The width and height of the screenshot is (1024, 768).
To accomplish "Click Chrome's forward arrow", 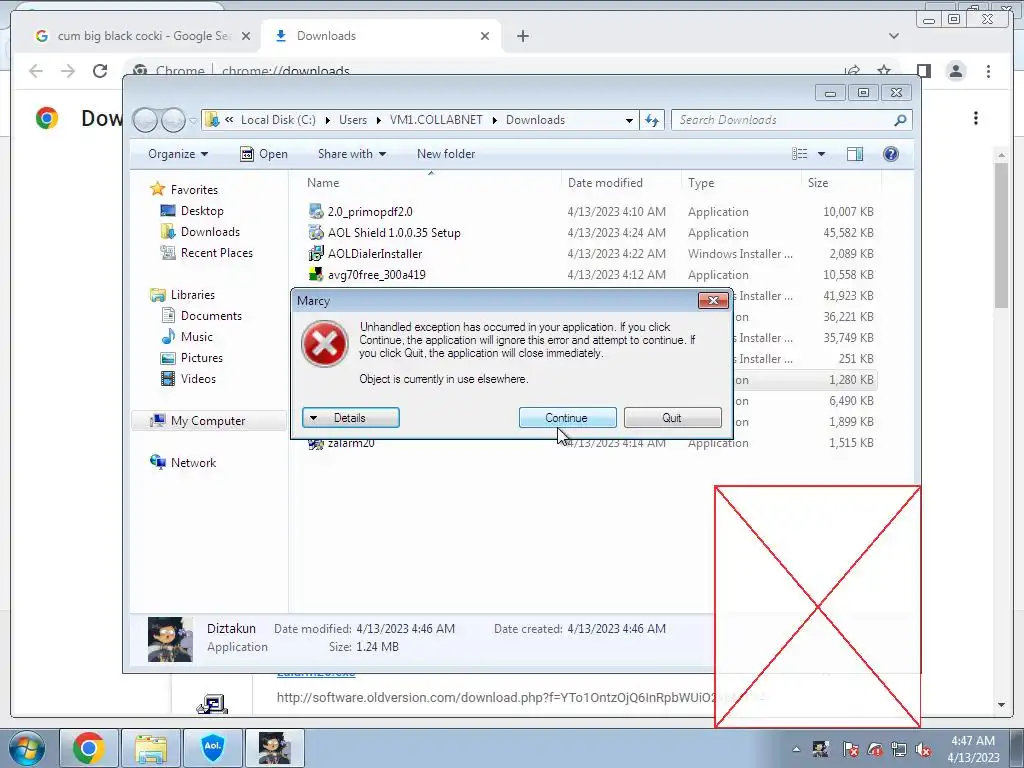I will click(68, 71).
